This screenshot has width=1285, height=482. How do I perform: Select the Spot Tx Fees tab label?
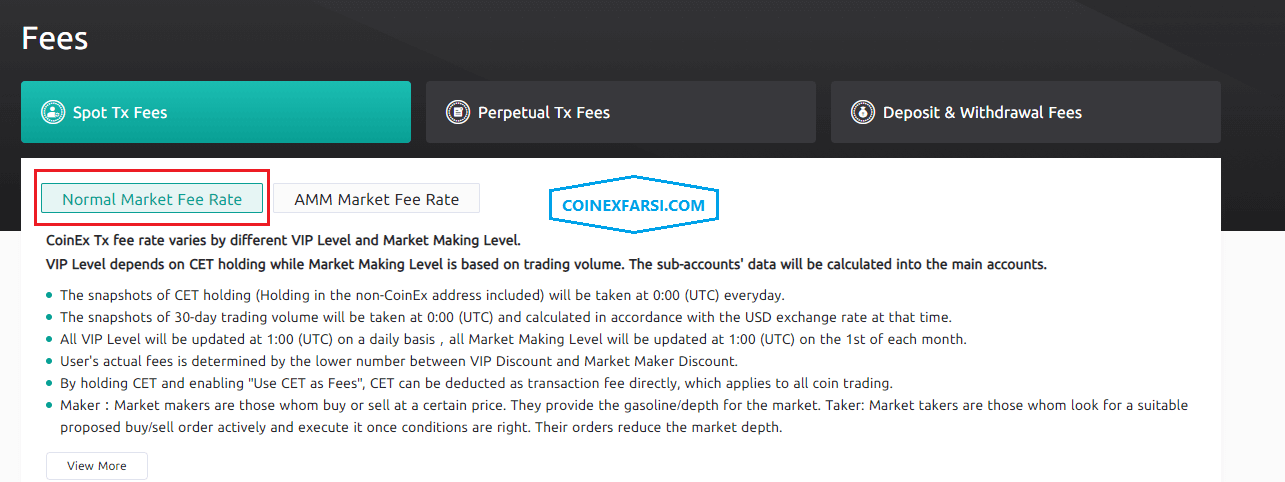(120, 112)
